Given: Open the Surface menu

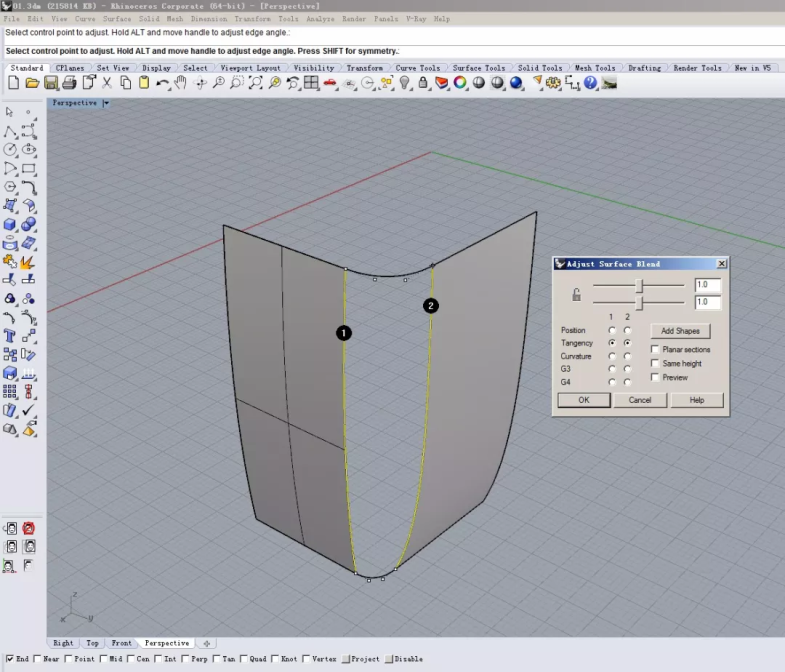Looking at the screenshot, I should pos(117,19).
